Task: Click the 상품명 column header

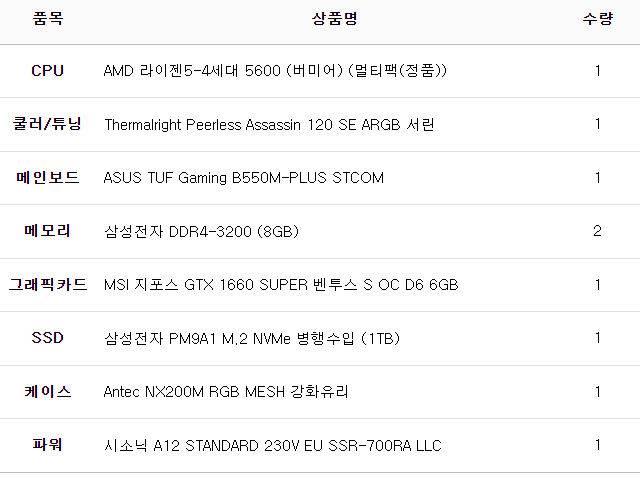Action: pyautogui.click(x=335, y=19)
